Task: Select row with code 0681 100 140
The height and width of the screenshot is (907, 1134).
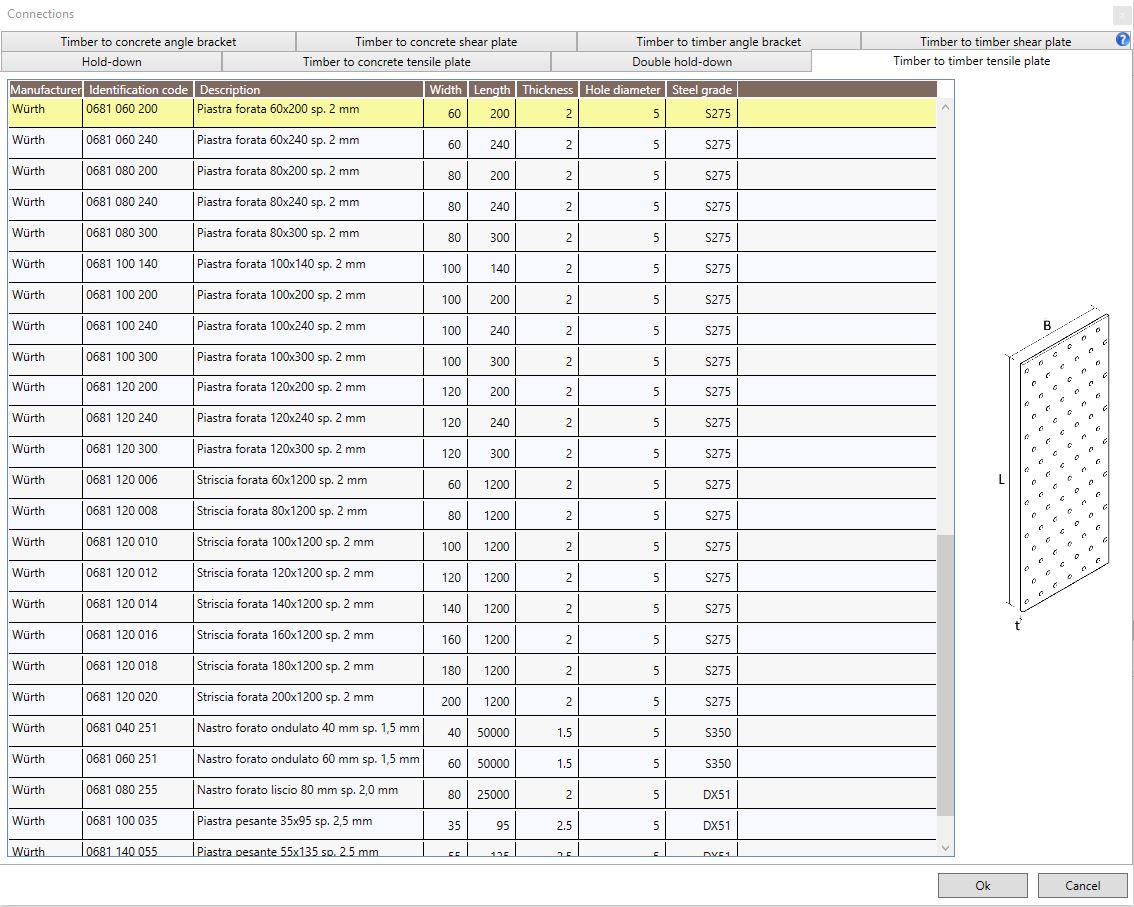Action: (472, 268)
